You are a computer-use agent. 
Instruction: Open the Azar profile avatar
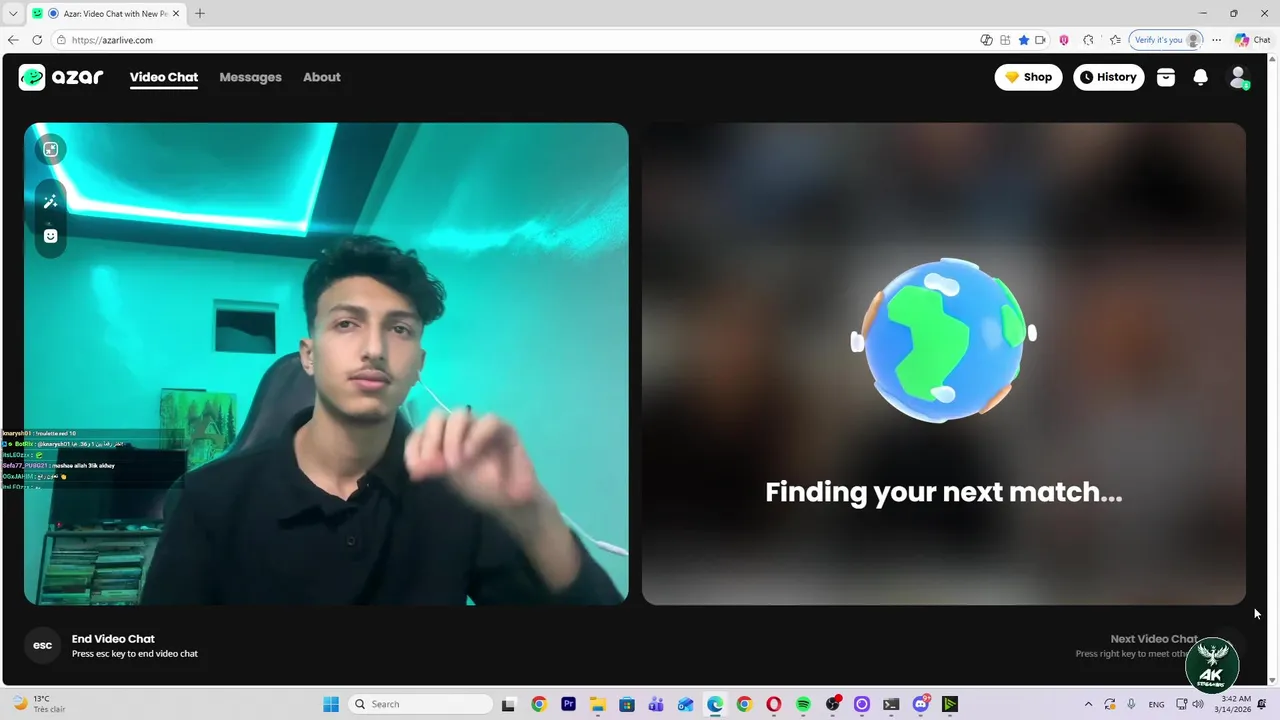click(x=1238, y=77)
